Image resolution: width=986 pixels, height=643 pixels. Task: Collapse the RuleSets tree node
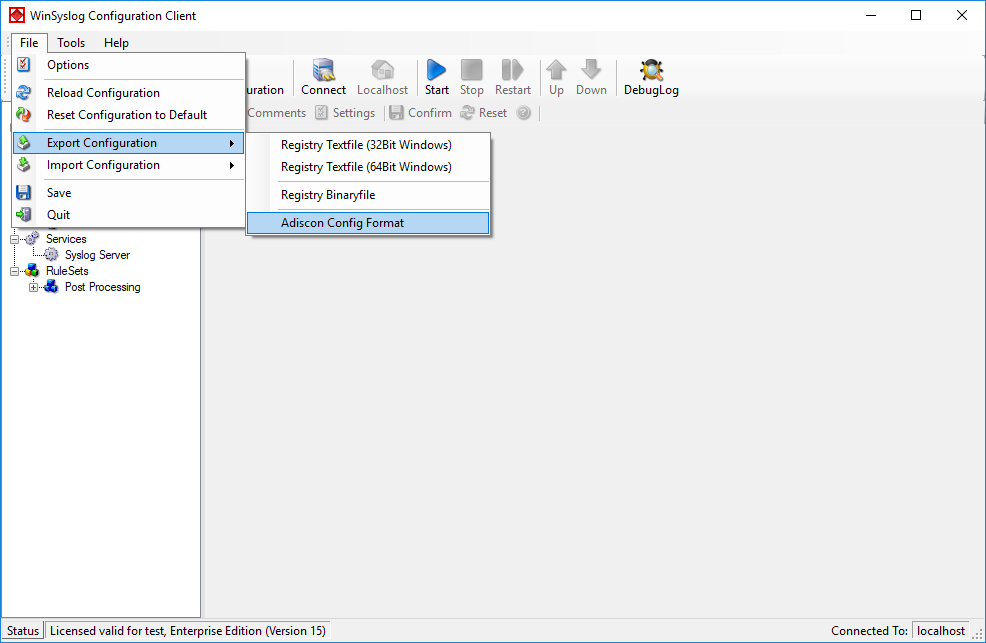click(14, 272)
